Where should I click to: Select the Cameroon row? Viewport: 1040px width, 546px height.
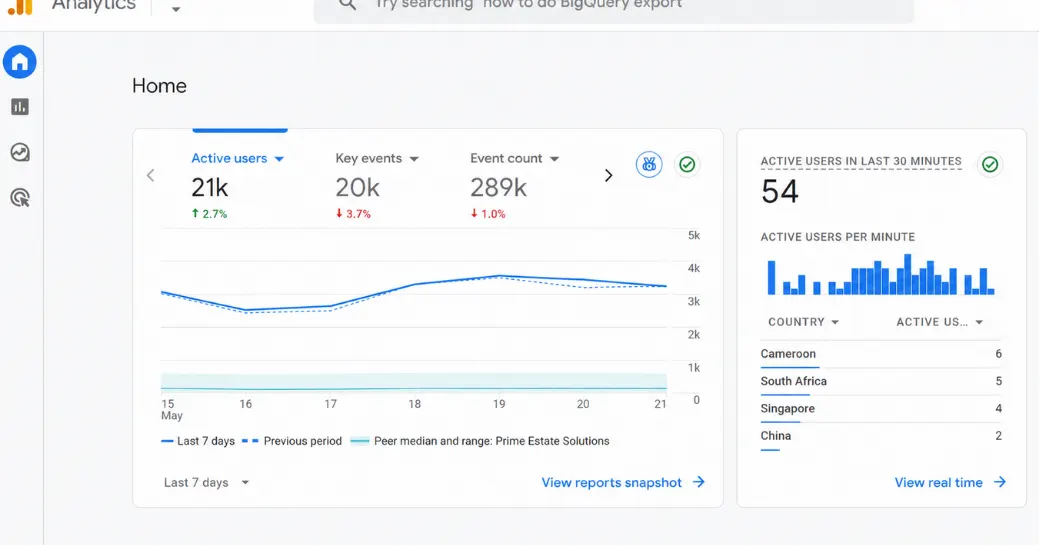click(x=881, y=354)
